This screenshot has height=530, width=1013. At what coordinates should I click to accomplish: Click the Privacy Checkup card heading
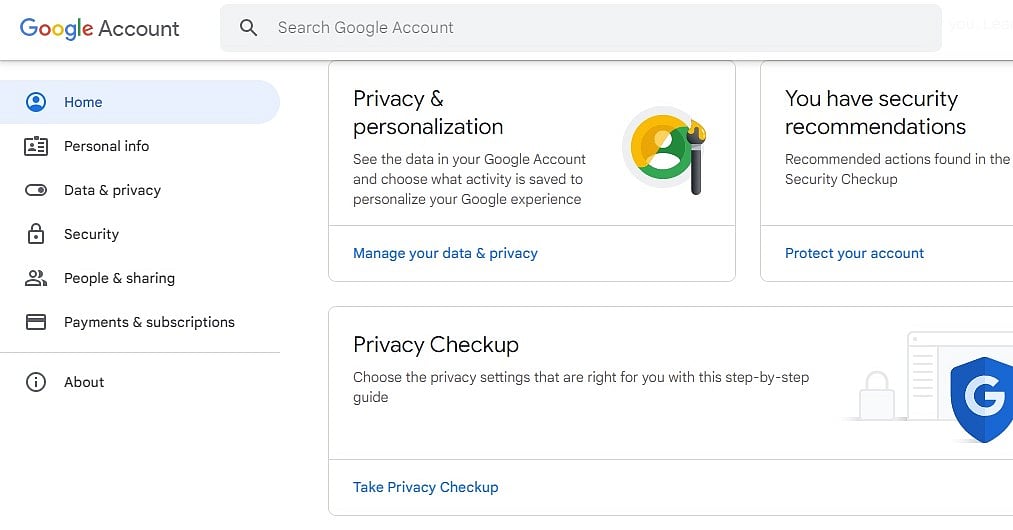436,344
